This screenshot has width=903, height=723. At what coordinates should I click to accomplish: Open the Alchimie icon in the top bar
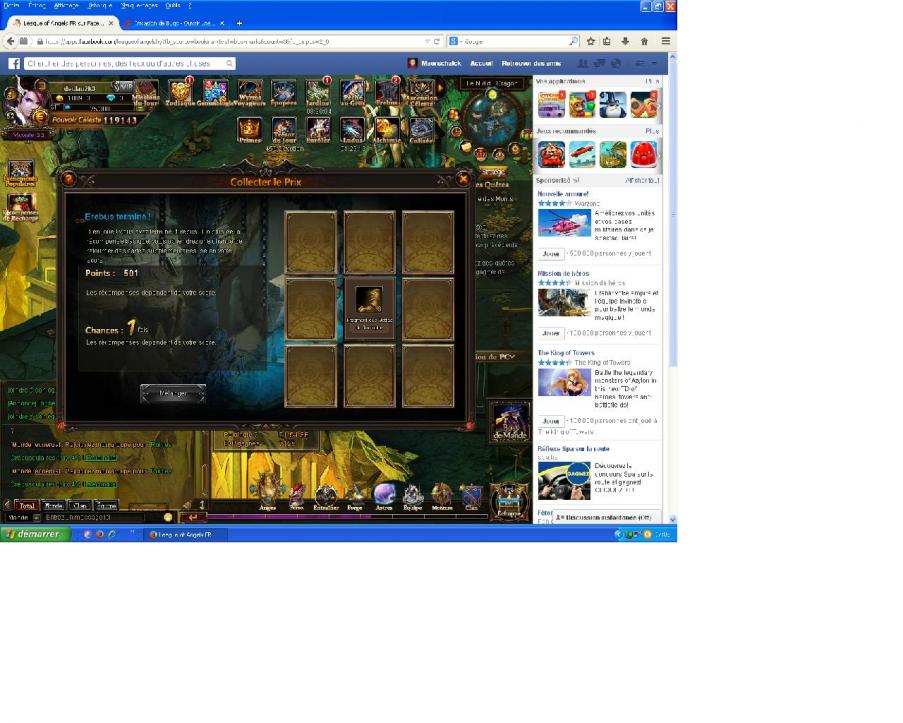click(x=387, y=130)
